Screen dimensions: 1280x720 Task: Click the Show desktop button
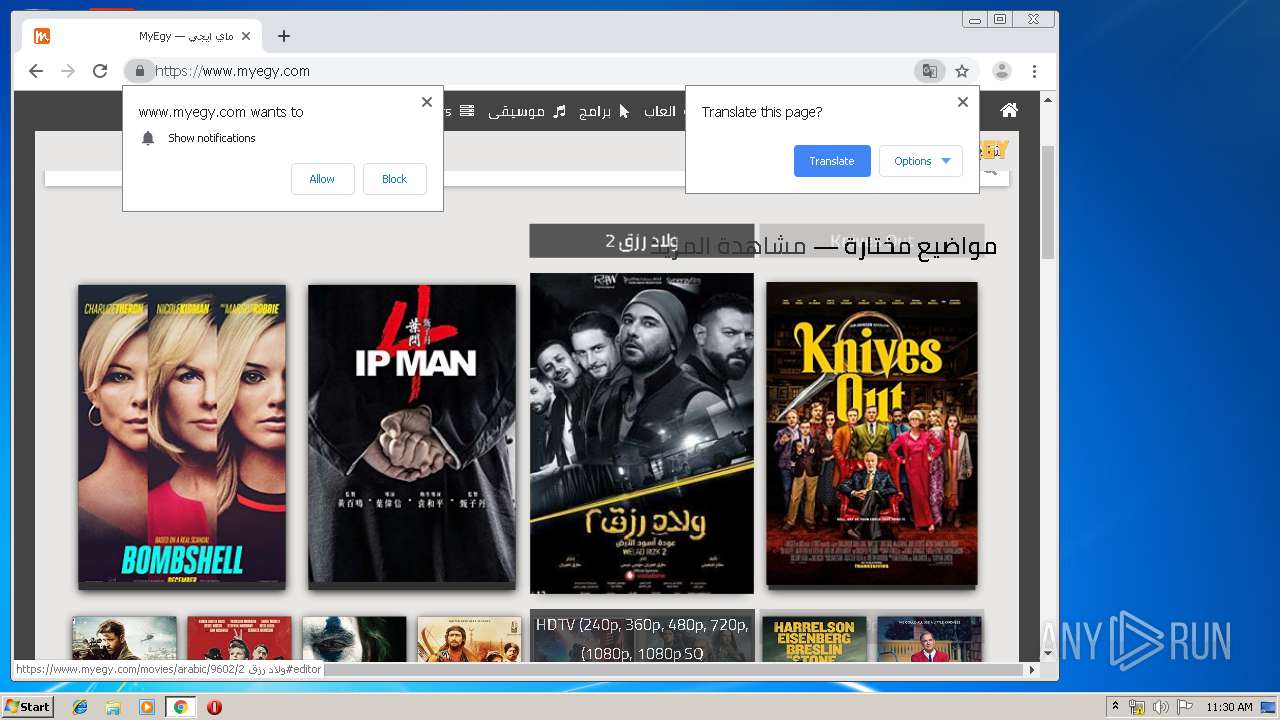tap(1270, 707)
